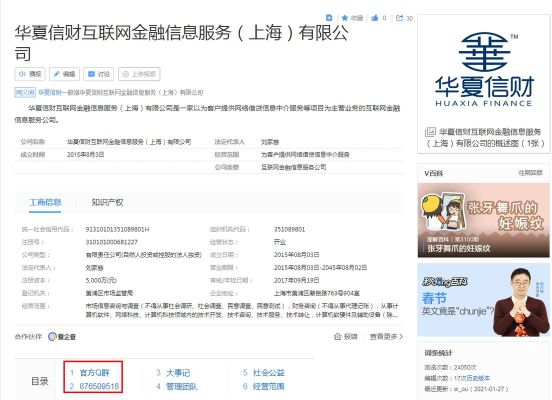Switch to the 知识产权 tab
552x400 pixels.
coord(107,202)
